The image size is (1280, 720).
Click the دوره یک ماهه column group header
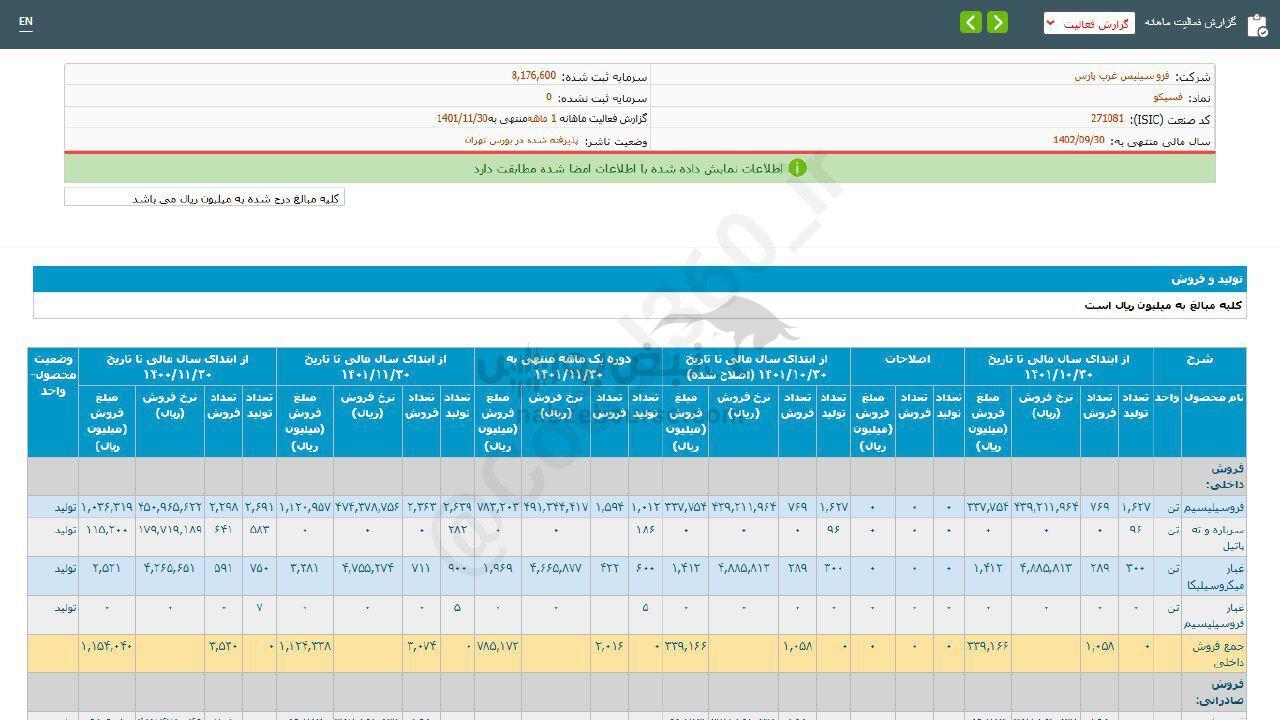[x=568, y=367]
